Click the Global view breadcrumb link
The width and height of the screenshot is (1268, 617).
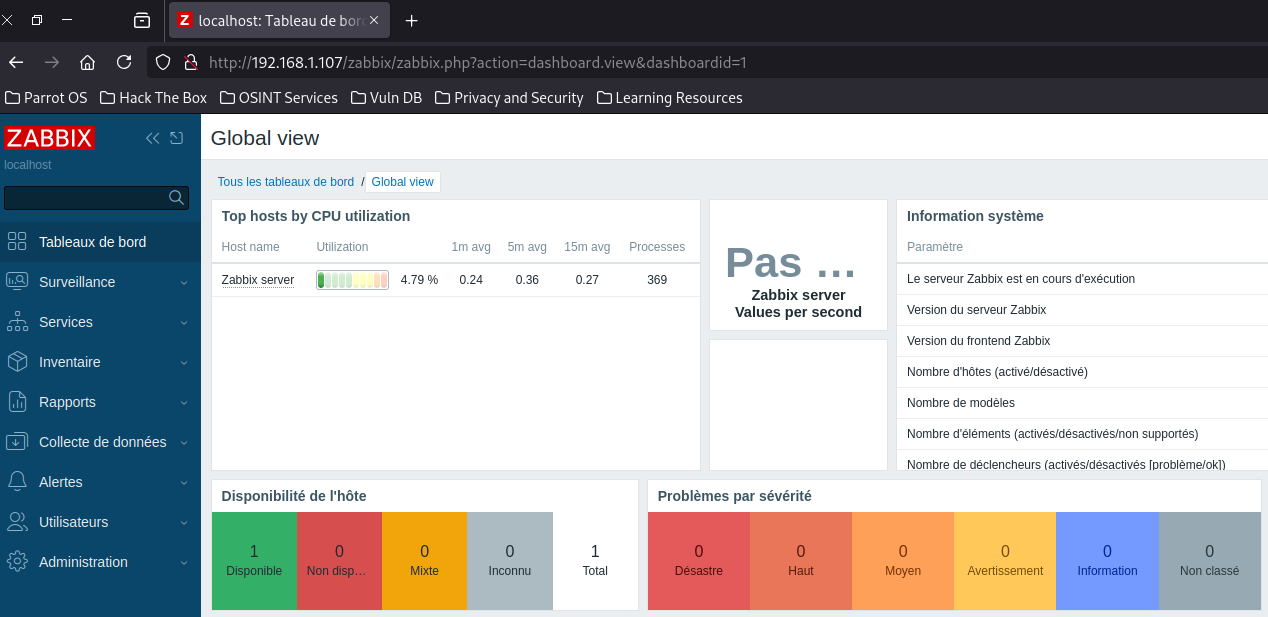[x=402, y=182]
